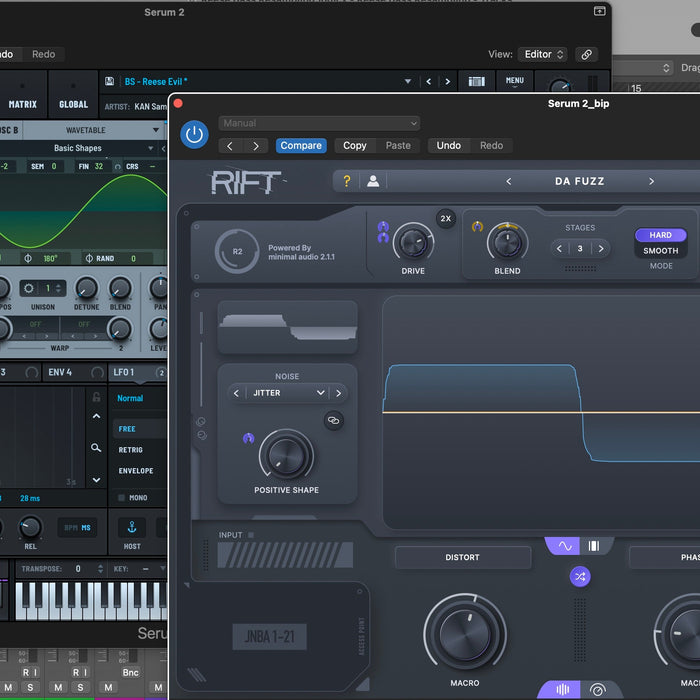Decrease the Stages count
Image resolution: width=700 pixels, height=700 pixels.
pos(559,249)
